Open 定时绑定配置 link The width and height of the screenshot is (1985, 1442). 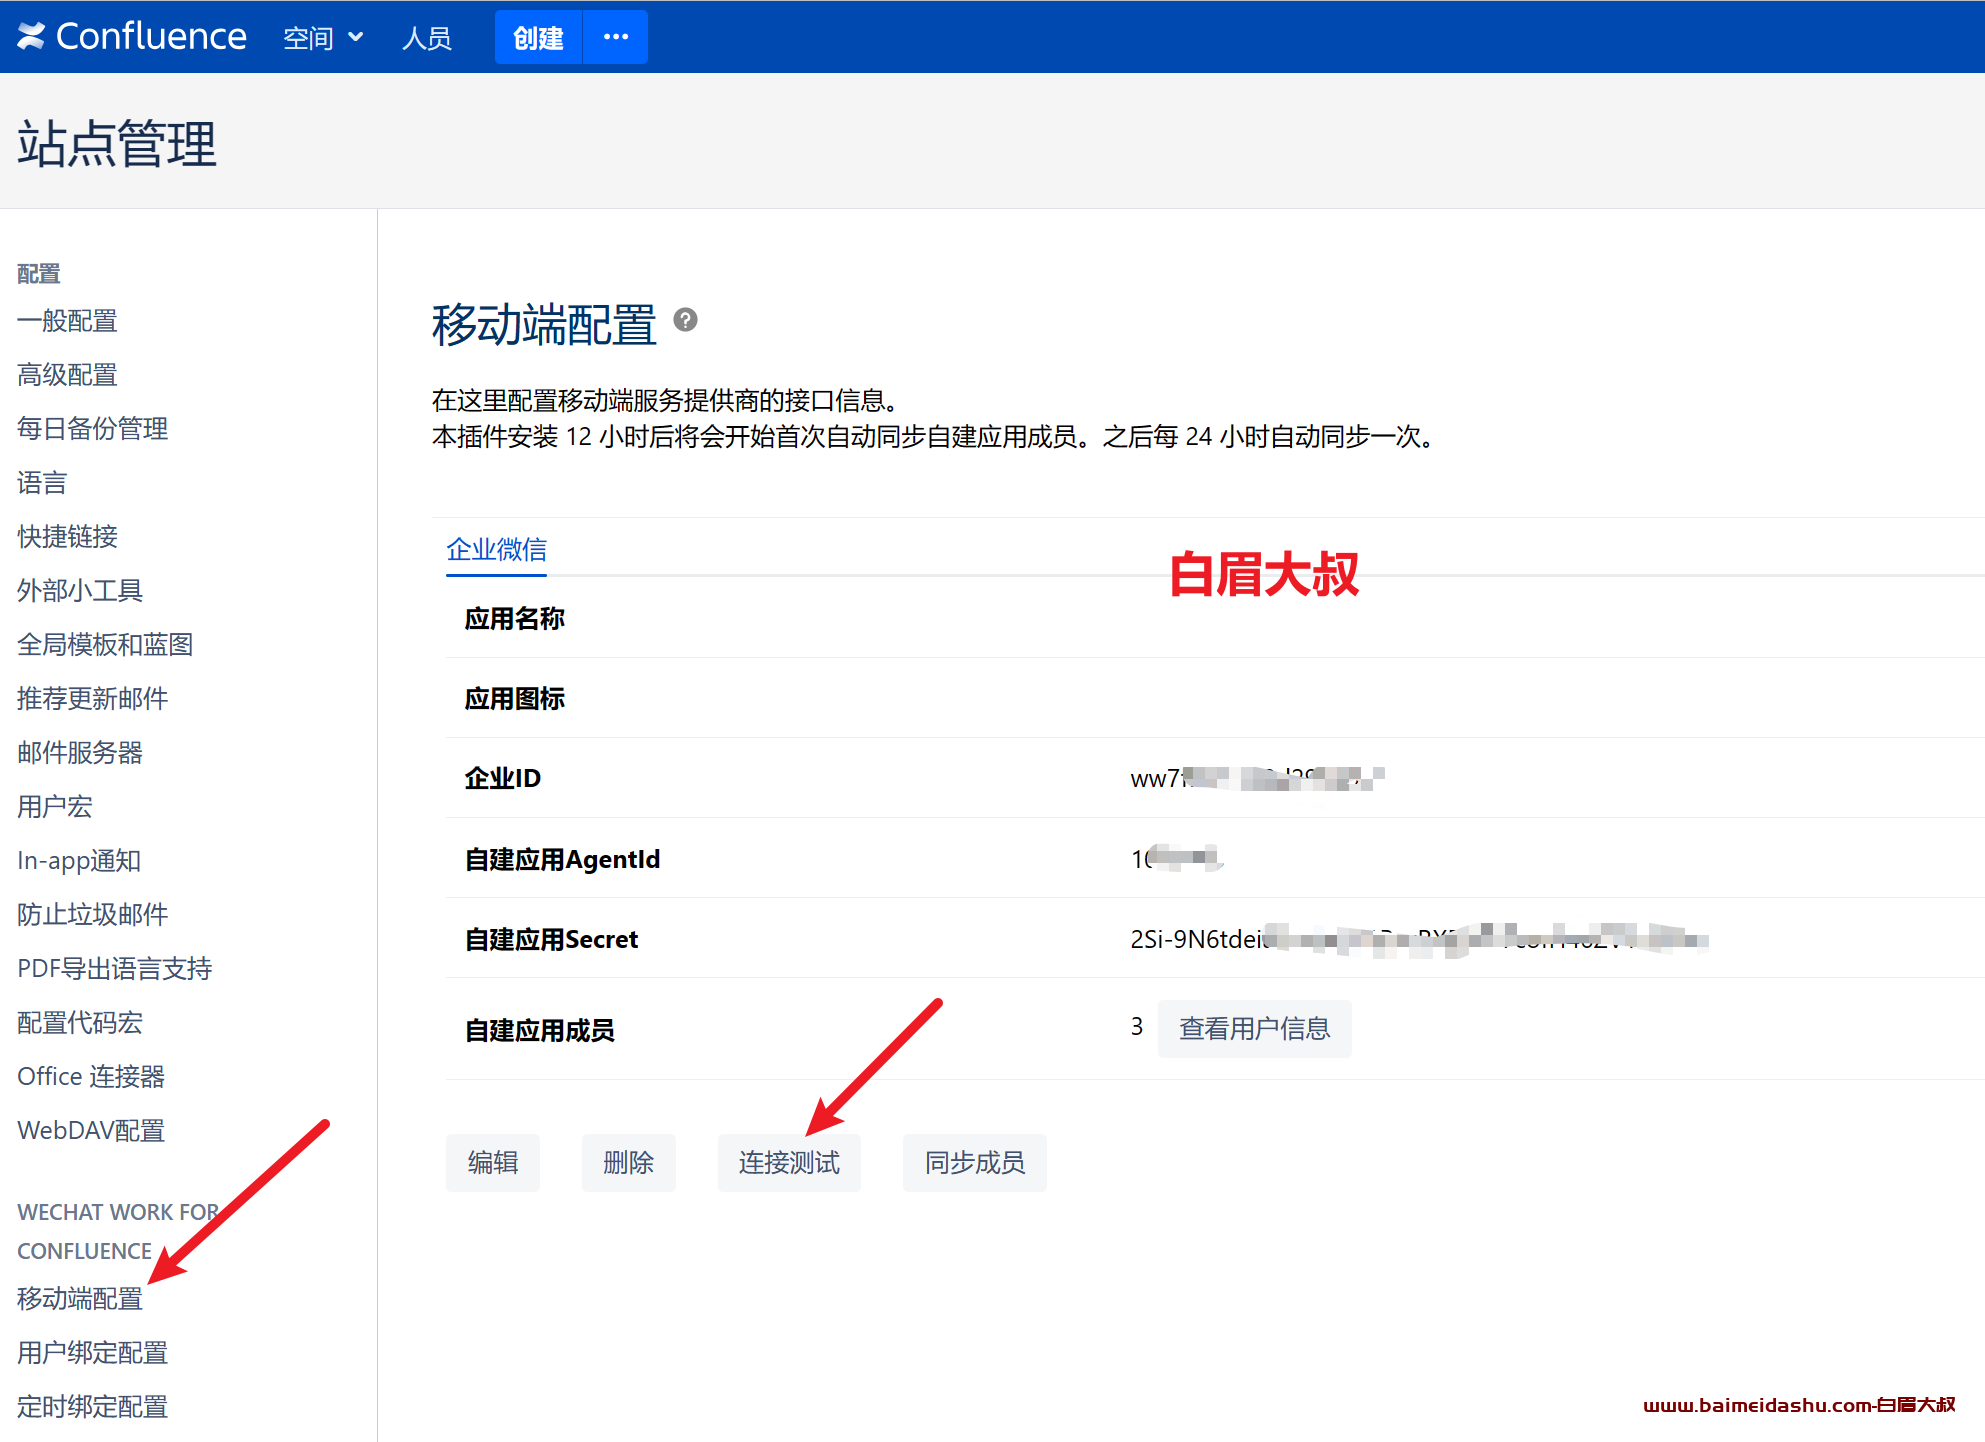(92, 1407)
